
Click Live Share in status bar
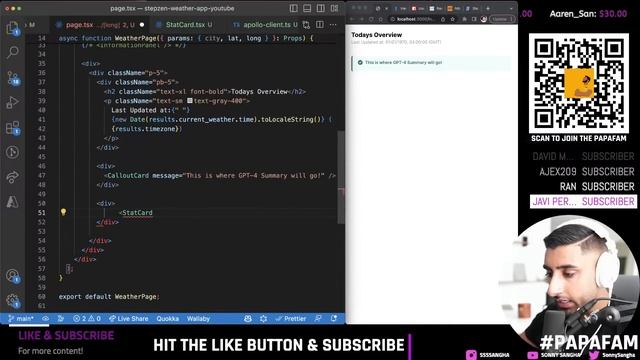pos(129,319)
